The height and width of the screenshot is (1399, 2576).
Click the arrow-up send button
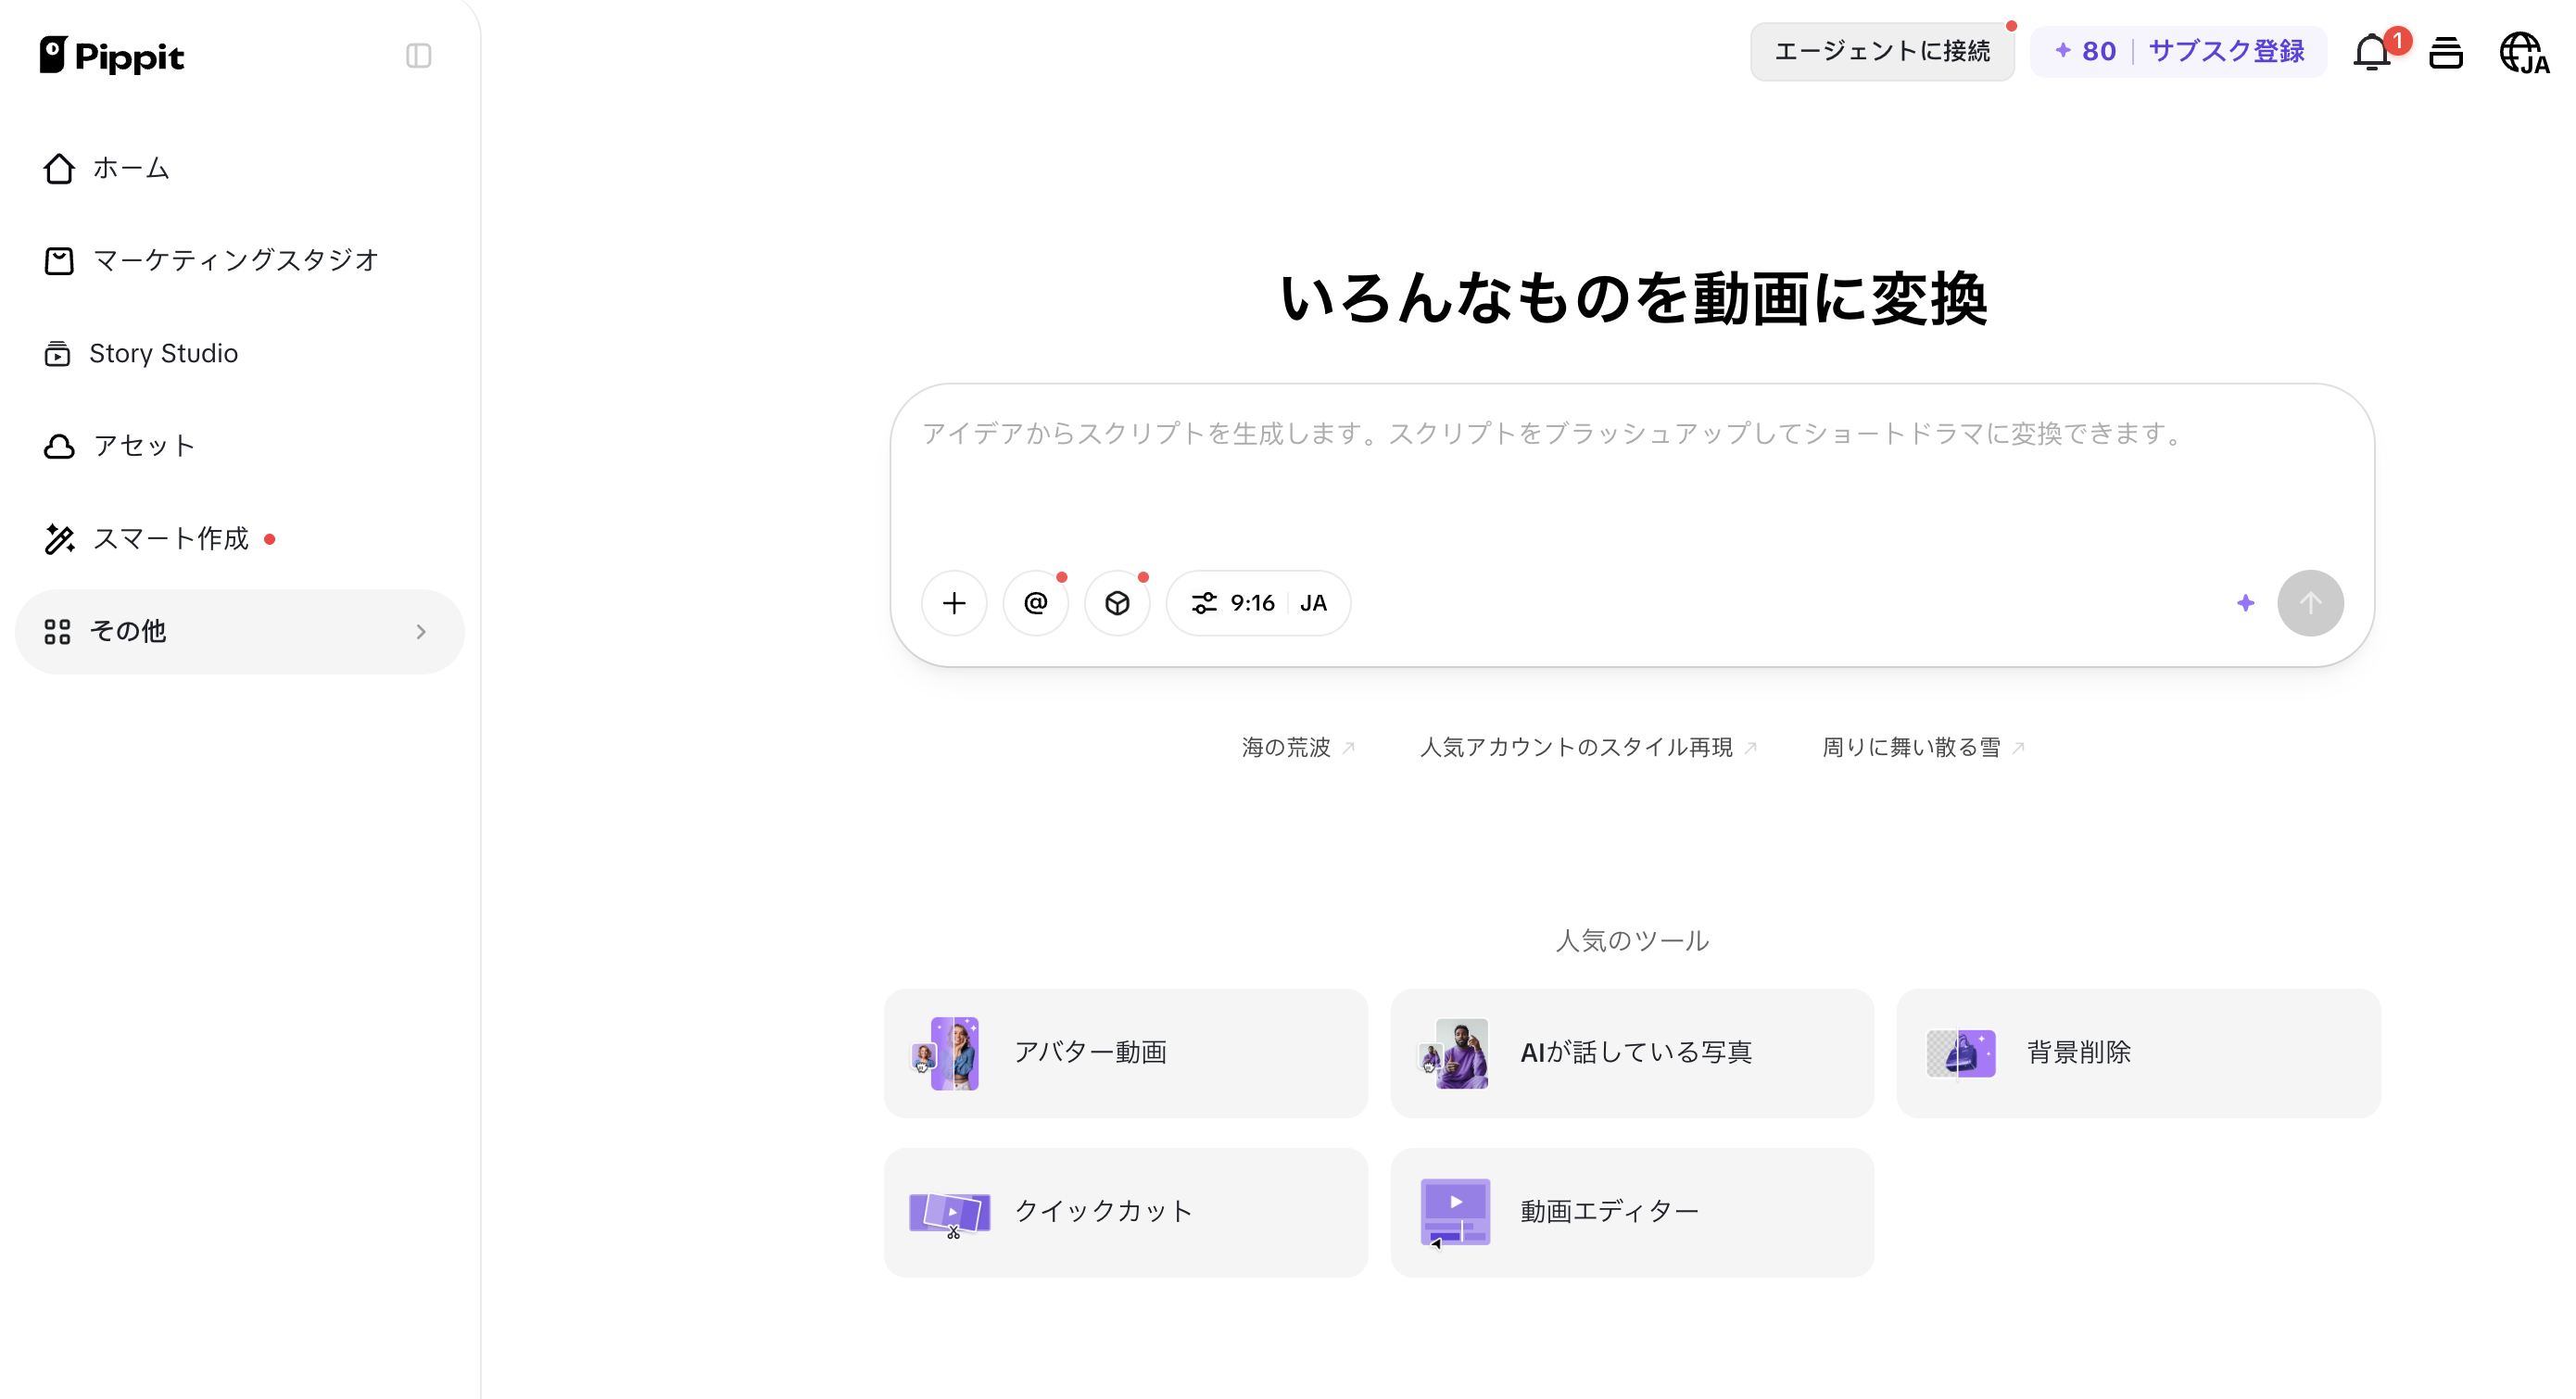(x=2310, y=603)
